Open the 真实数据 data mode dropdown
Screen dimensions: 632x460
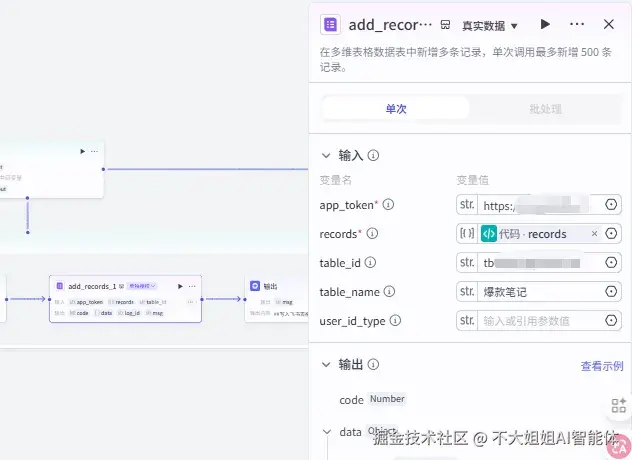[x=489, y=26]
